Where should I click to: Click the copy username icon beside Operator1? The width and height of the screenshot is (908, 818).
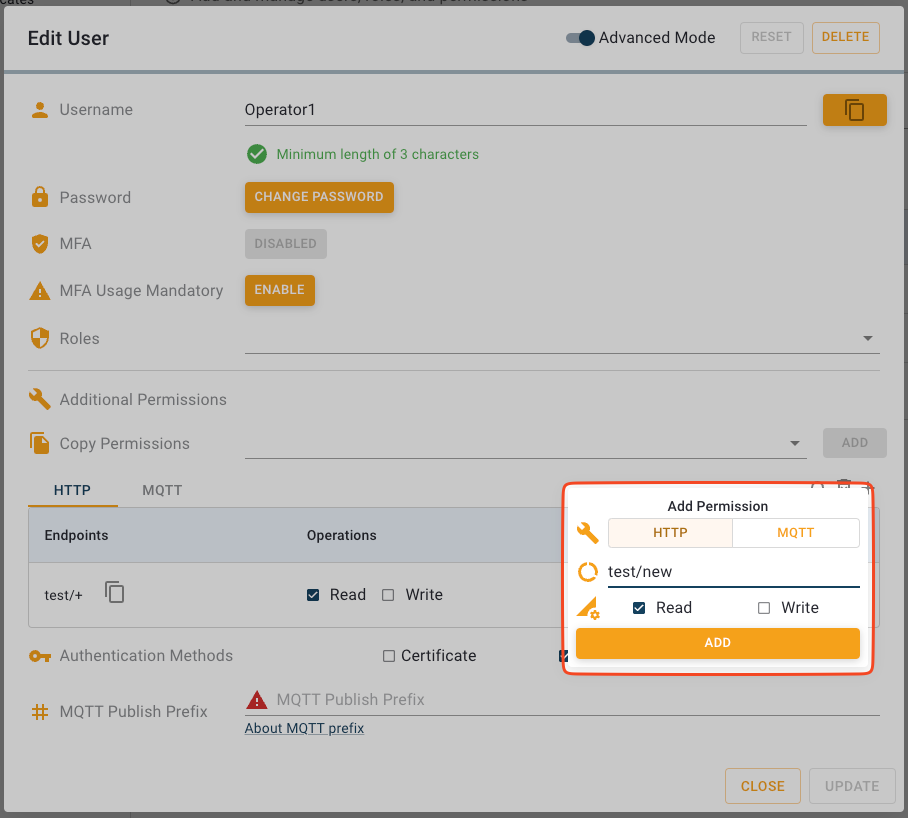(855, 109)
